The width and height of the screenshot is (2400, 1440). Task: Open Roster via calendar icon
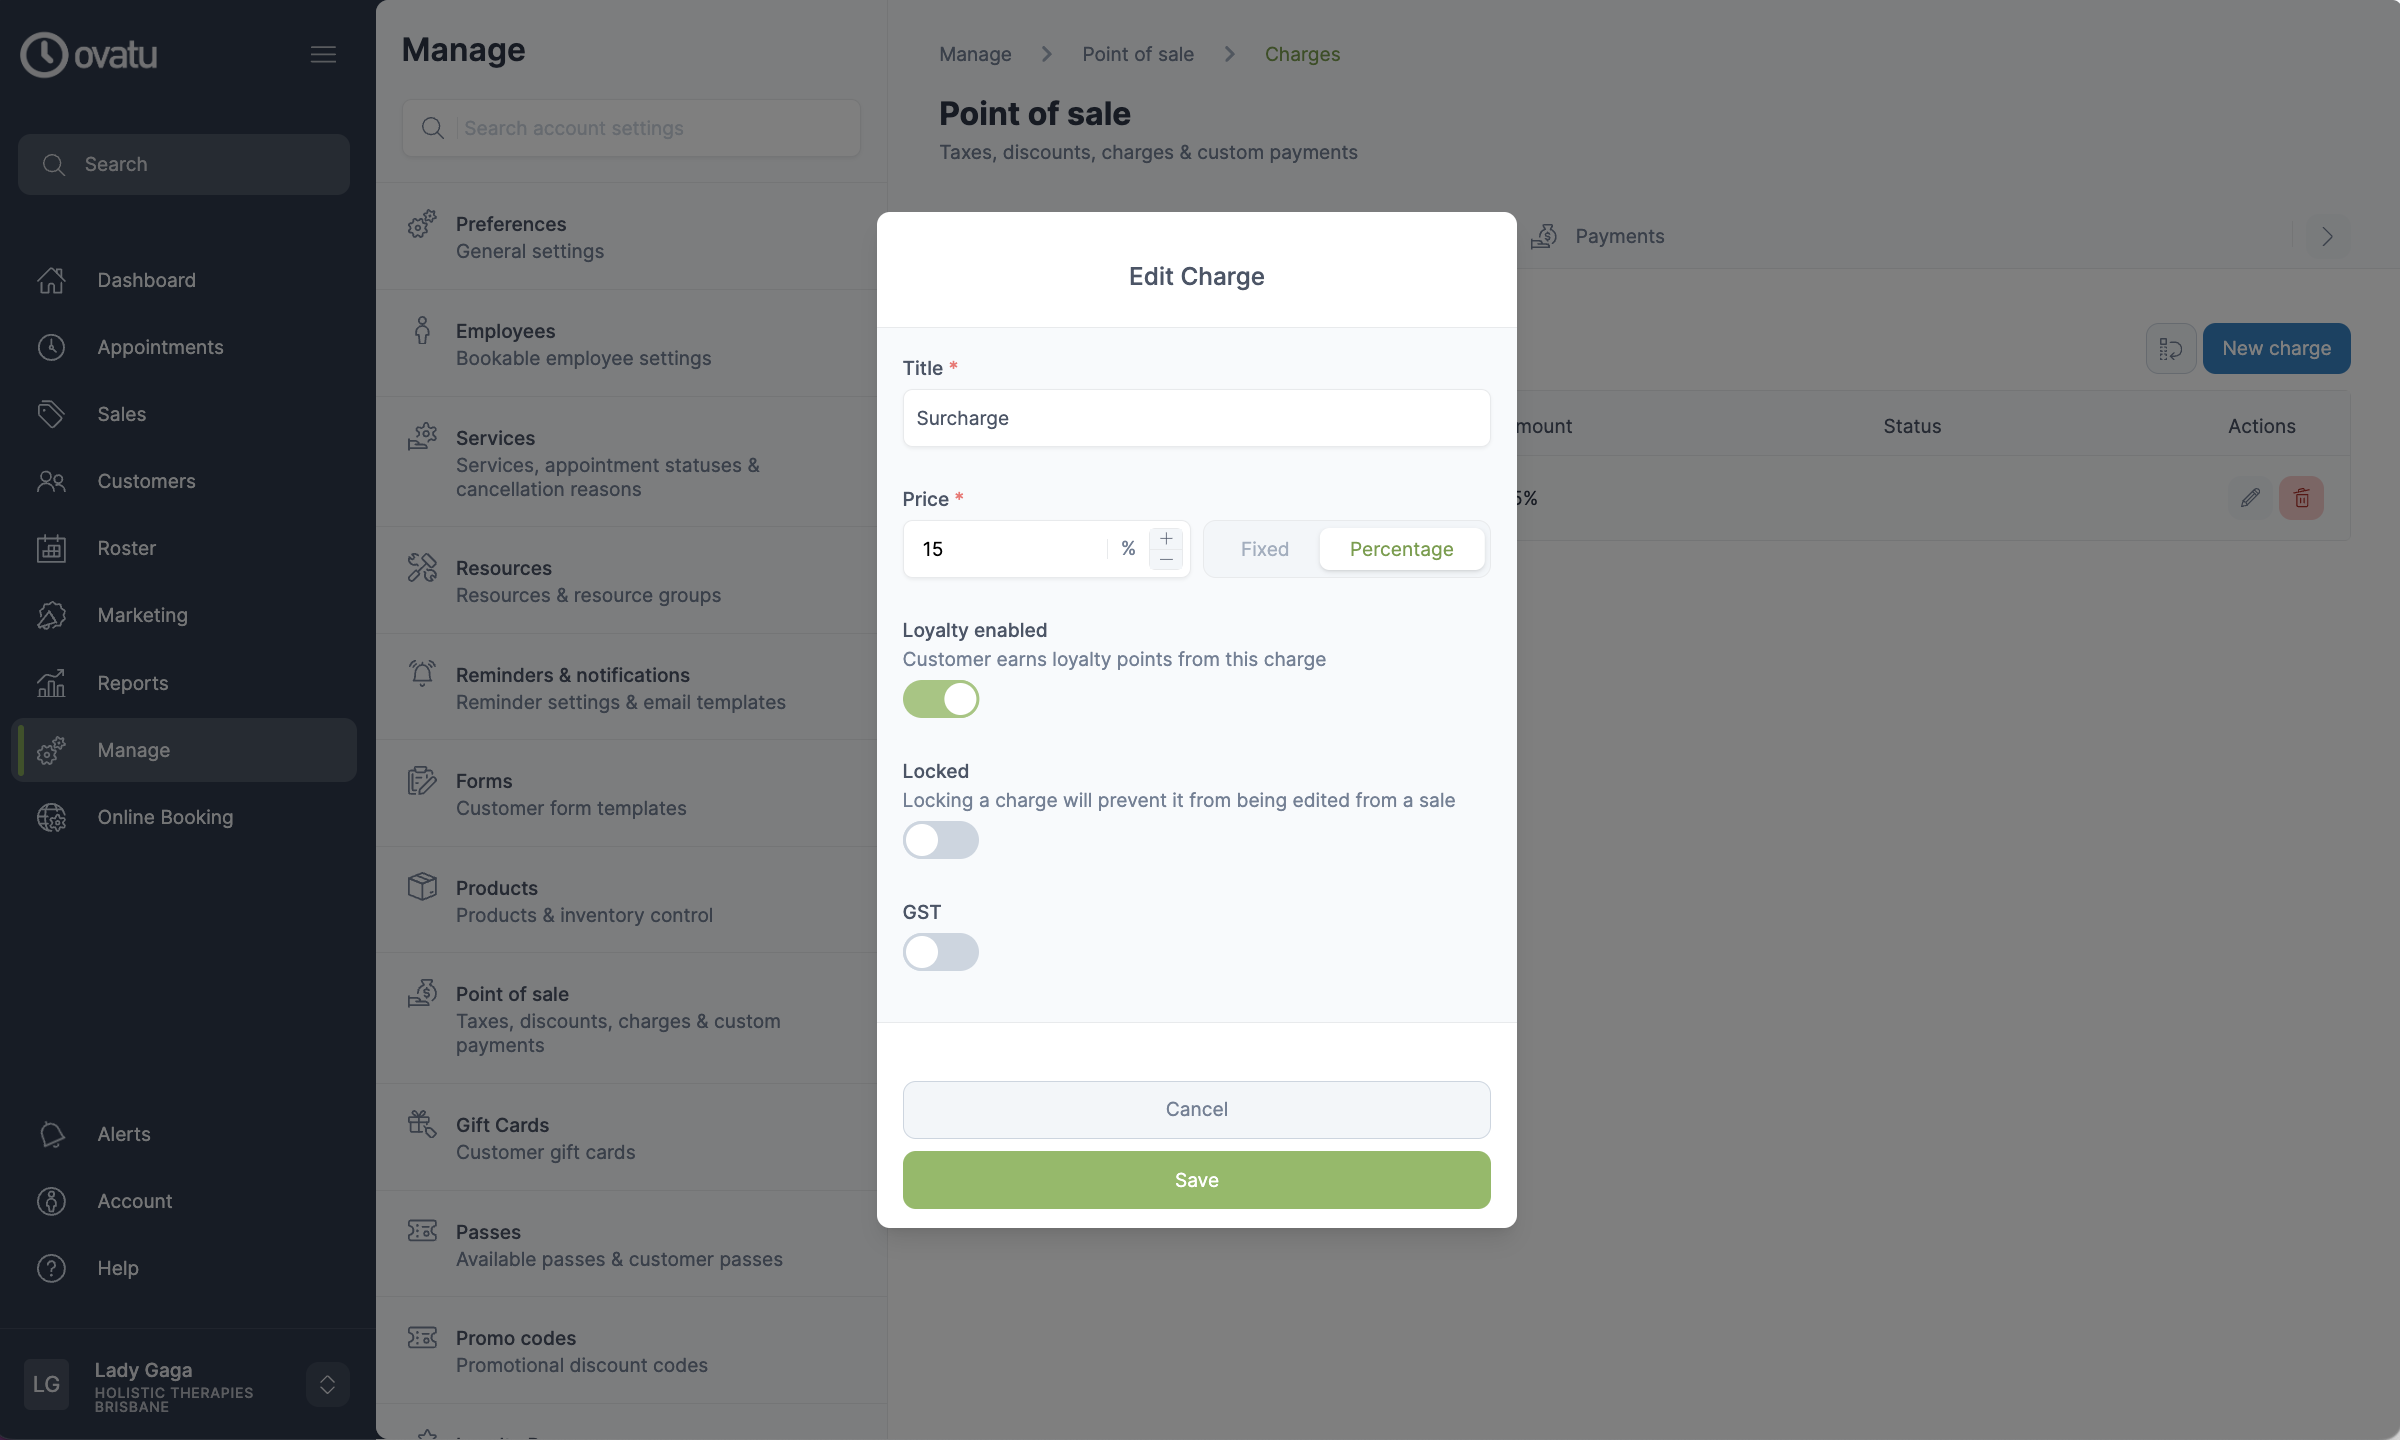[51, 548]
